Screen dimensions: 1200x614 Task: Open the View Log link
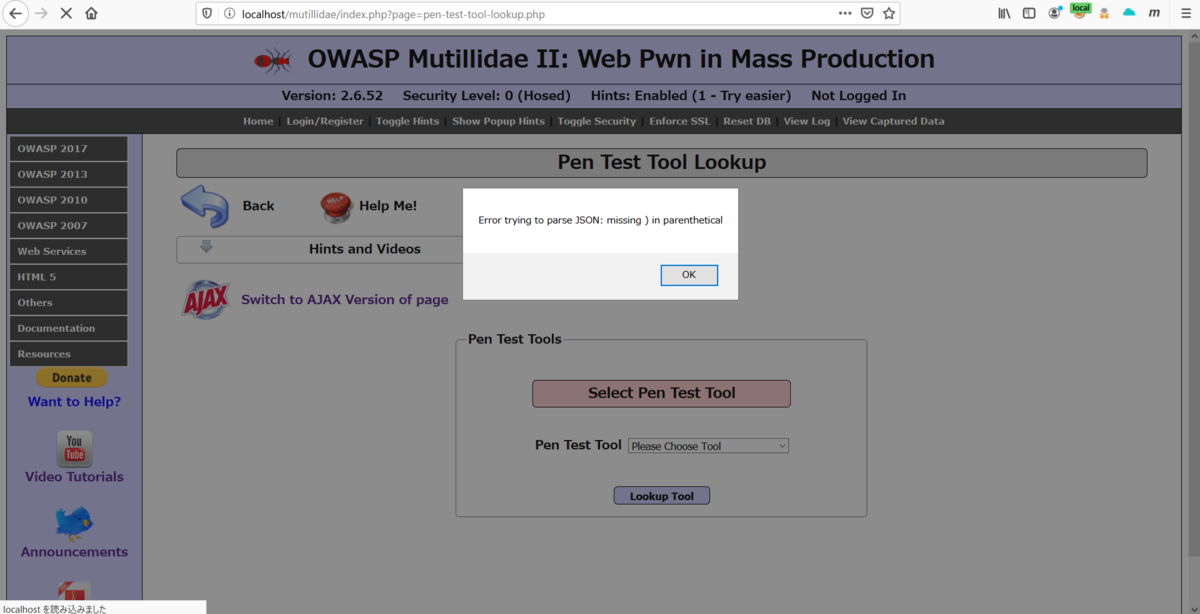pos(806,121)
